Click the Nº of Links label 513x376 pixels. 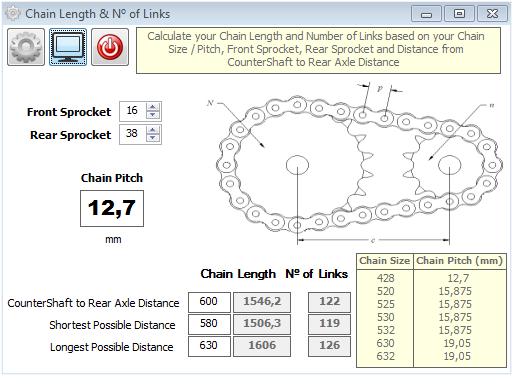pyautogui.click(x=316, y=274)
